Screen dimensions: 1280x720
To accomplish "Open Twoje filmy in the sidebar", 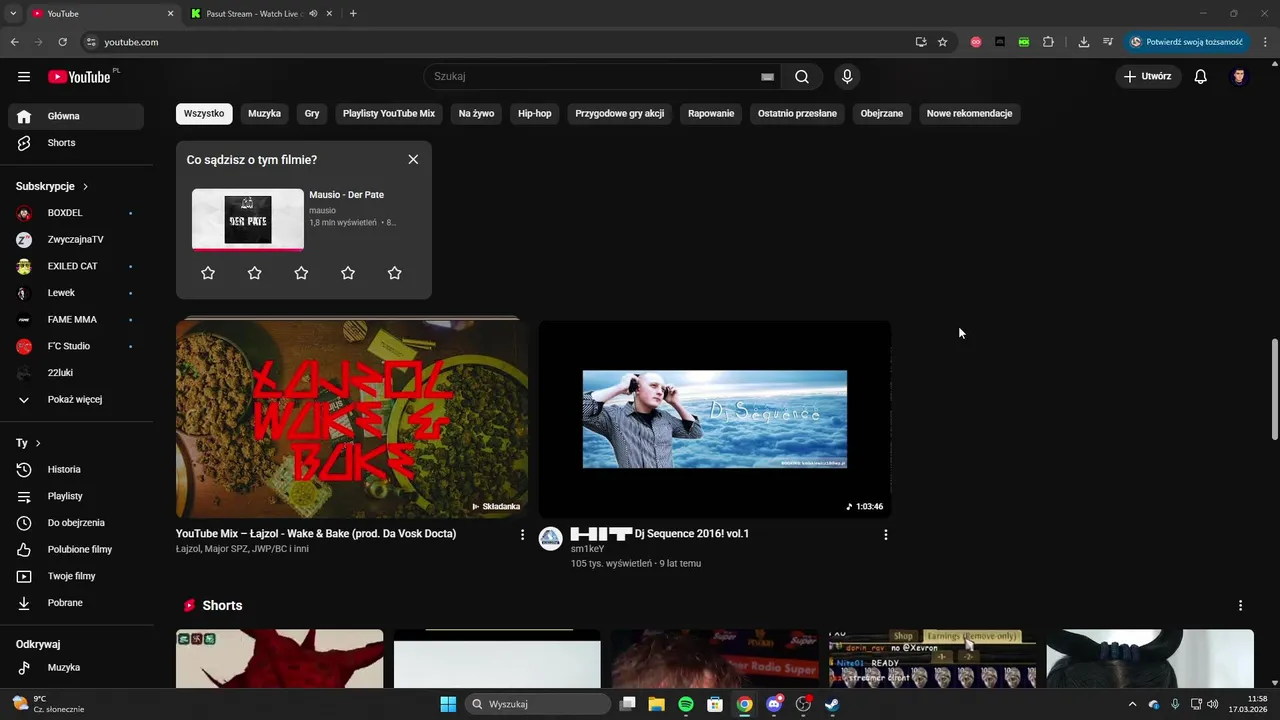I will [76, 576].
